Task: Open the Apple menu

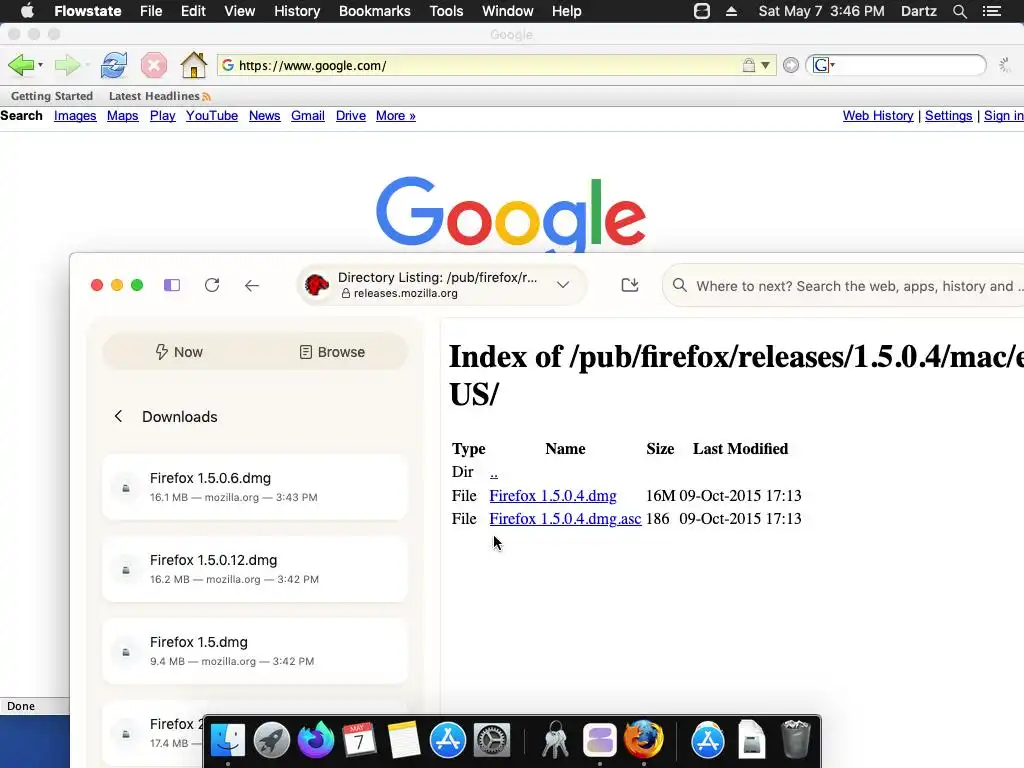Action: [27, 11]
